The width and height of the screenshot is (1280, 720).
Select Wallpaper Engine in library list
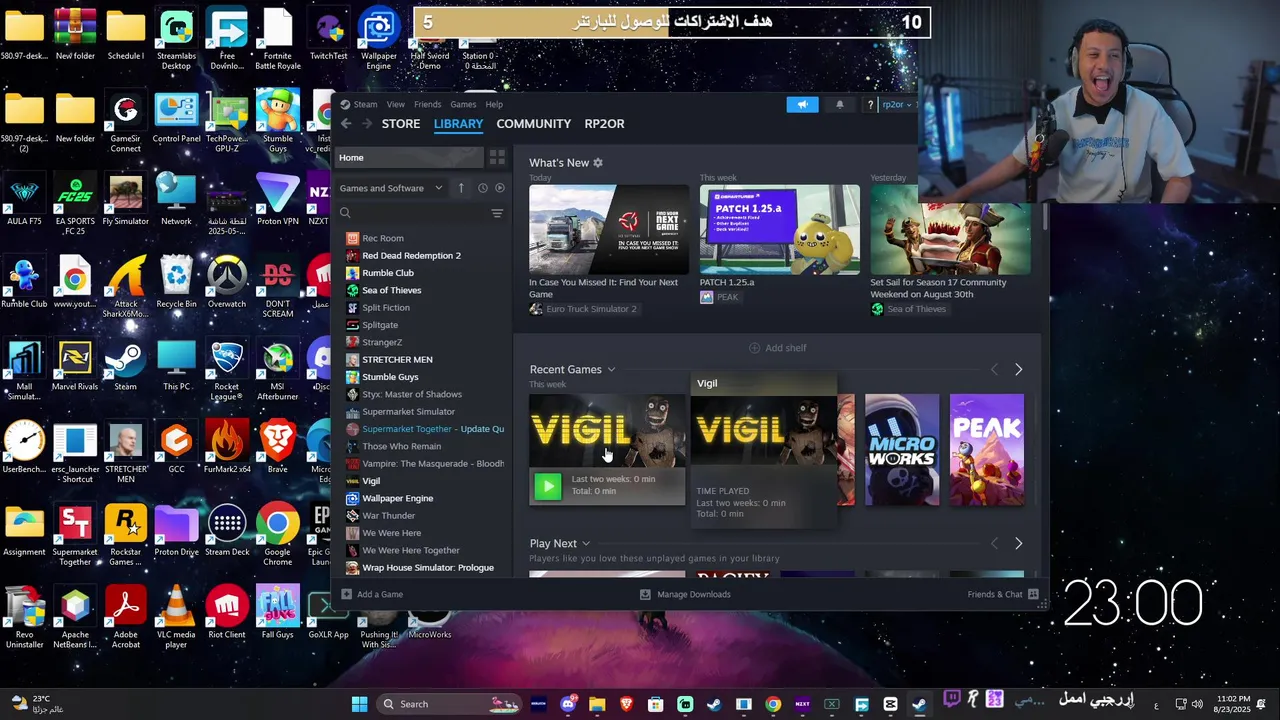pos(397,498)
